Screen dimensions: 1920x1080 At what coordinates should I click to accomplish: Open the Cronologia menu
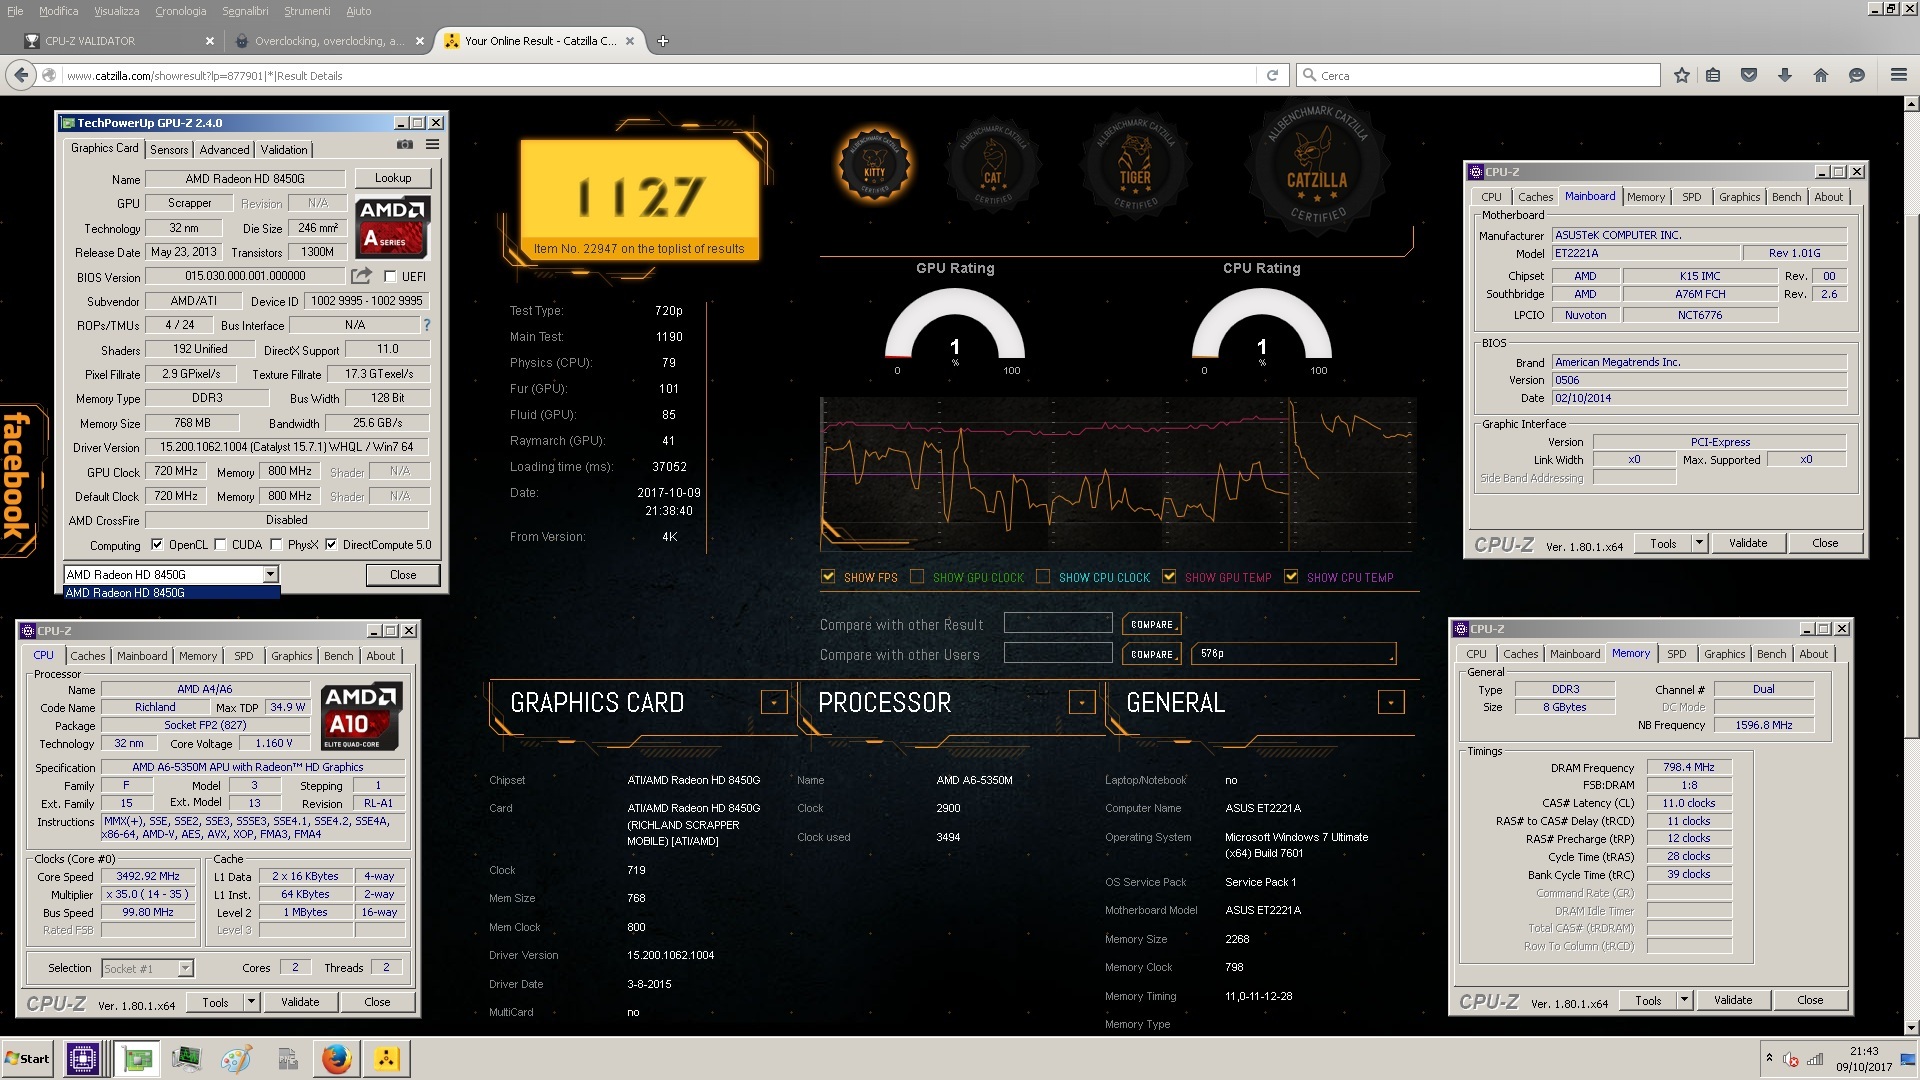(x=180, y=11)
